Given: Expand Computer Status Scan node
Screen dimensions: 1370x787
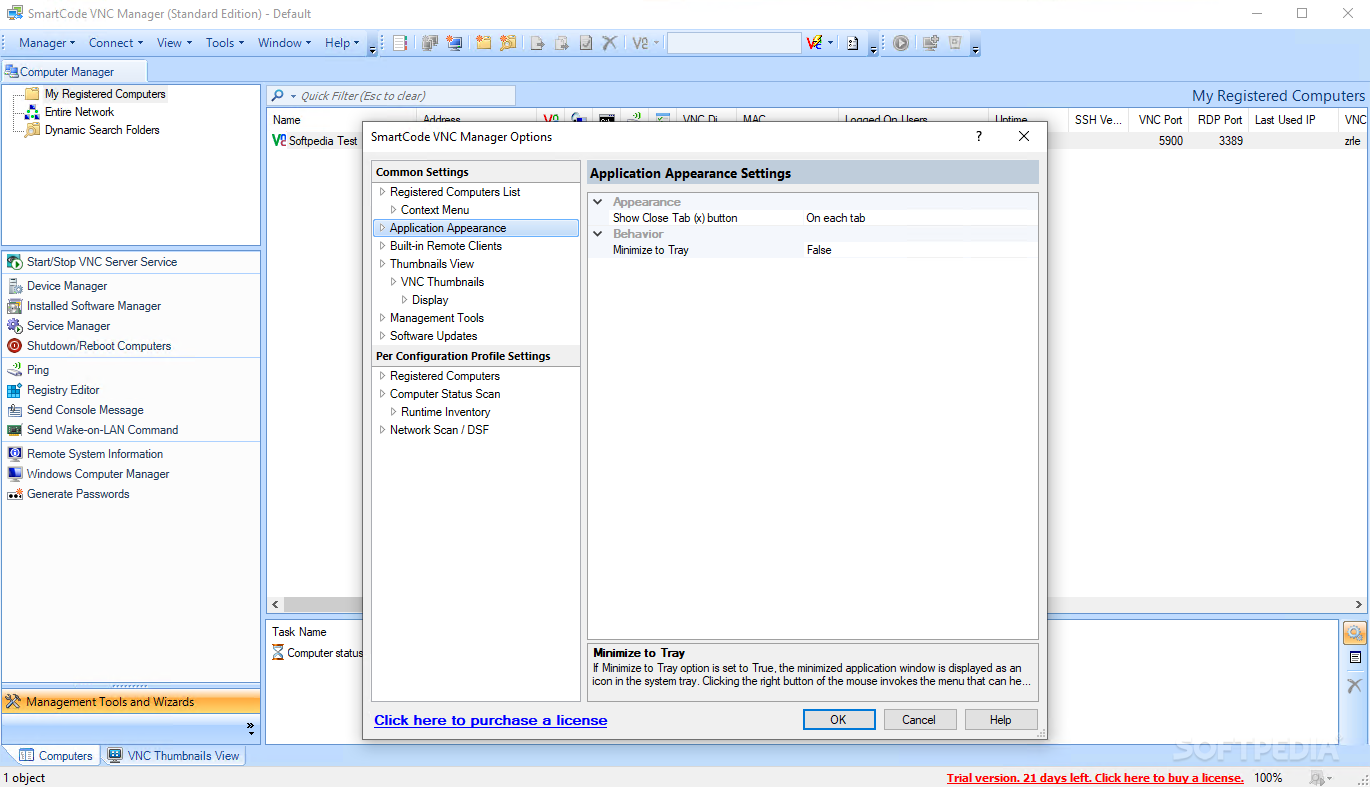Looking at the screenshot, I should [x=382, y=394].
